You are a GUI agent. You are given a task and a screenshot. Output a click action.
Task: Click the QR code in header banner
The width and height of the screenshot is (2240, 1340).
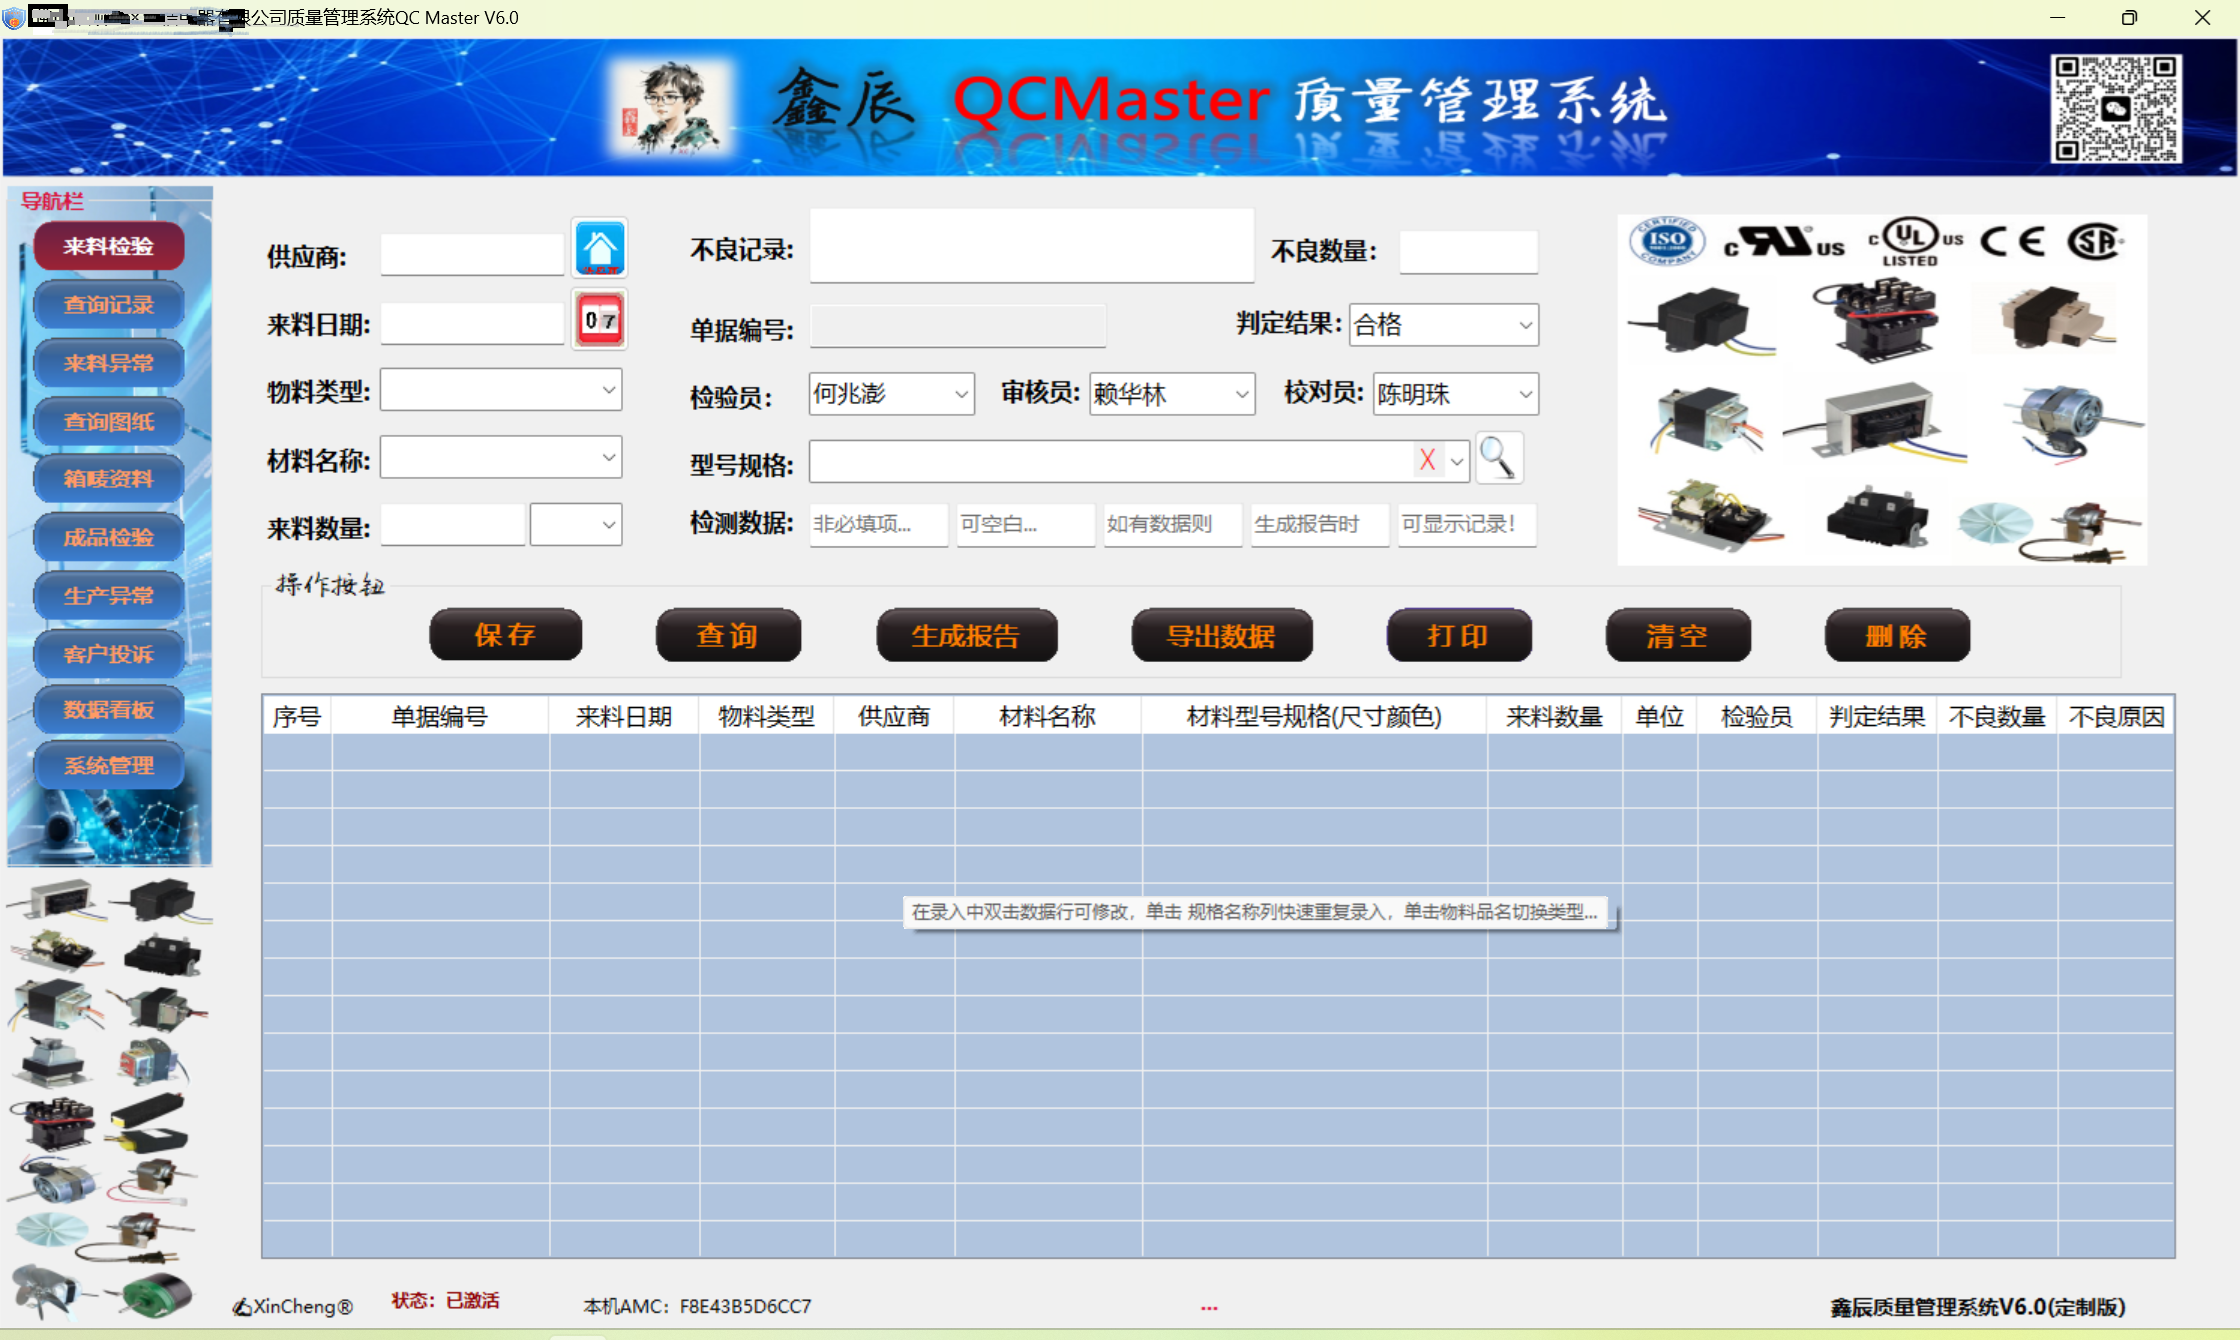point(2115,108)
